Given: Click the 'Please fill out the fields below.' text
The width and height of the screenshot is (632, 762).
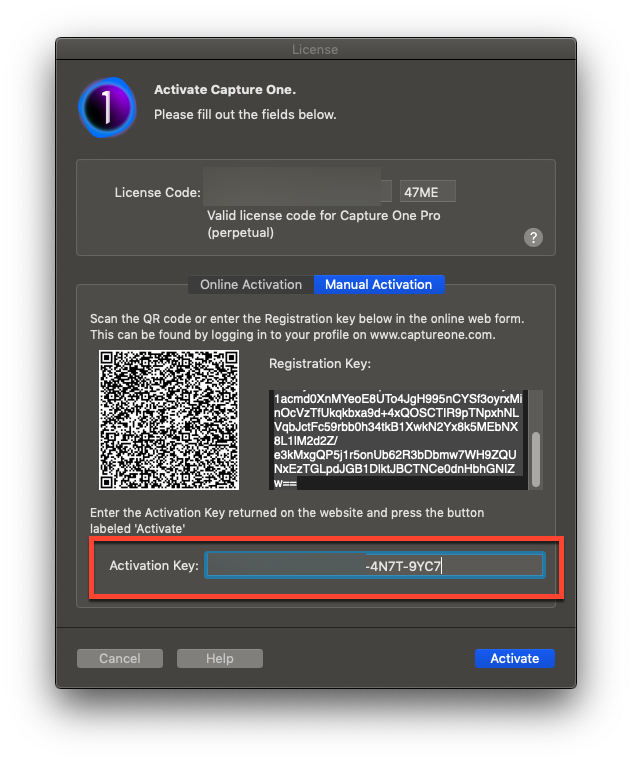Looking at the screenshot, I should (245, 115).
